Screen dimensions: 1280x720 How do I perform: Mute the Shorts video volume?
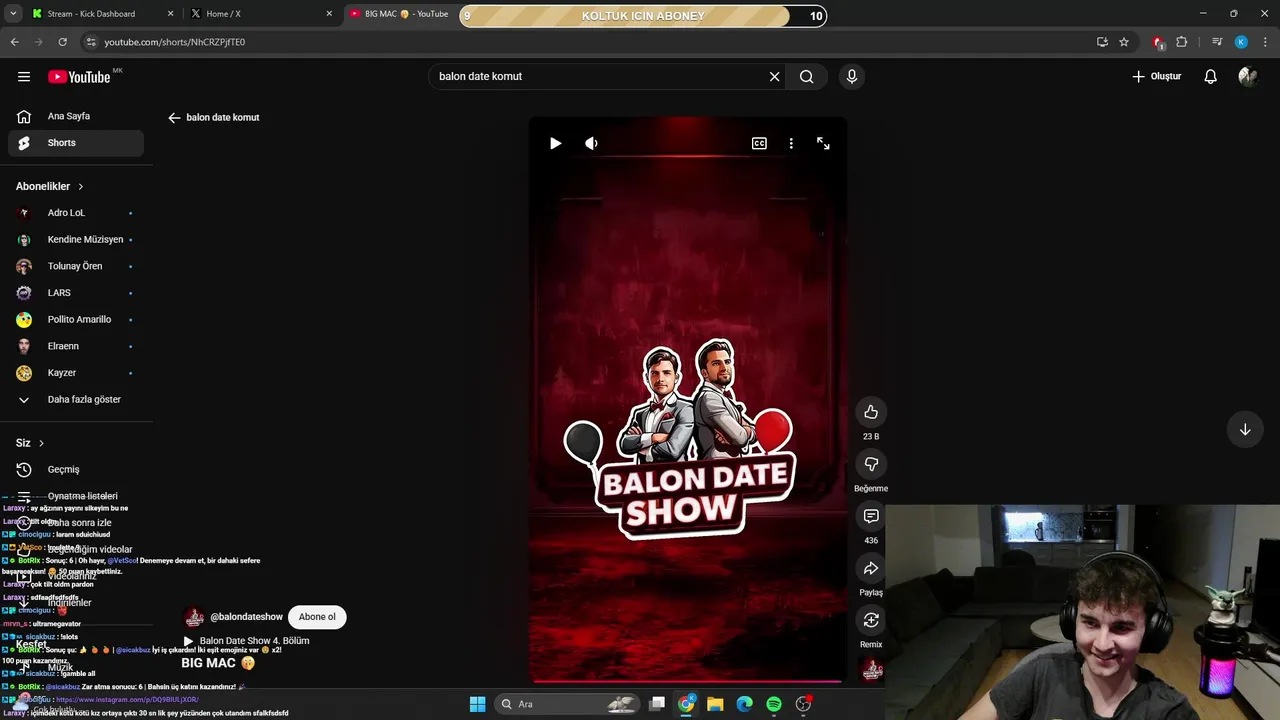tap(591, 144)
